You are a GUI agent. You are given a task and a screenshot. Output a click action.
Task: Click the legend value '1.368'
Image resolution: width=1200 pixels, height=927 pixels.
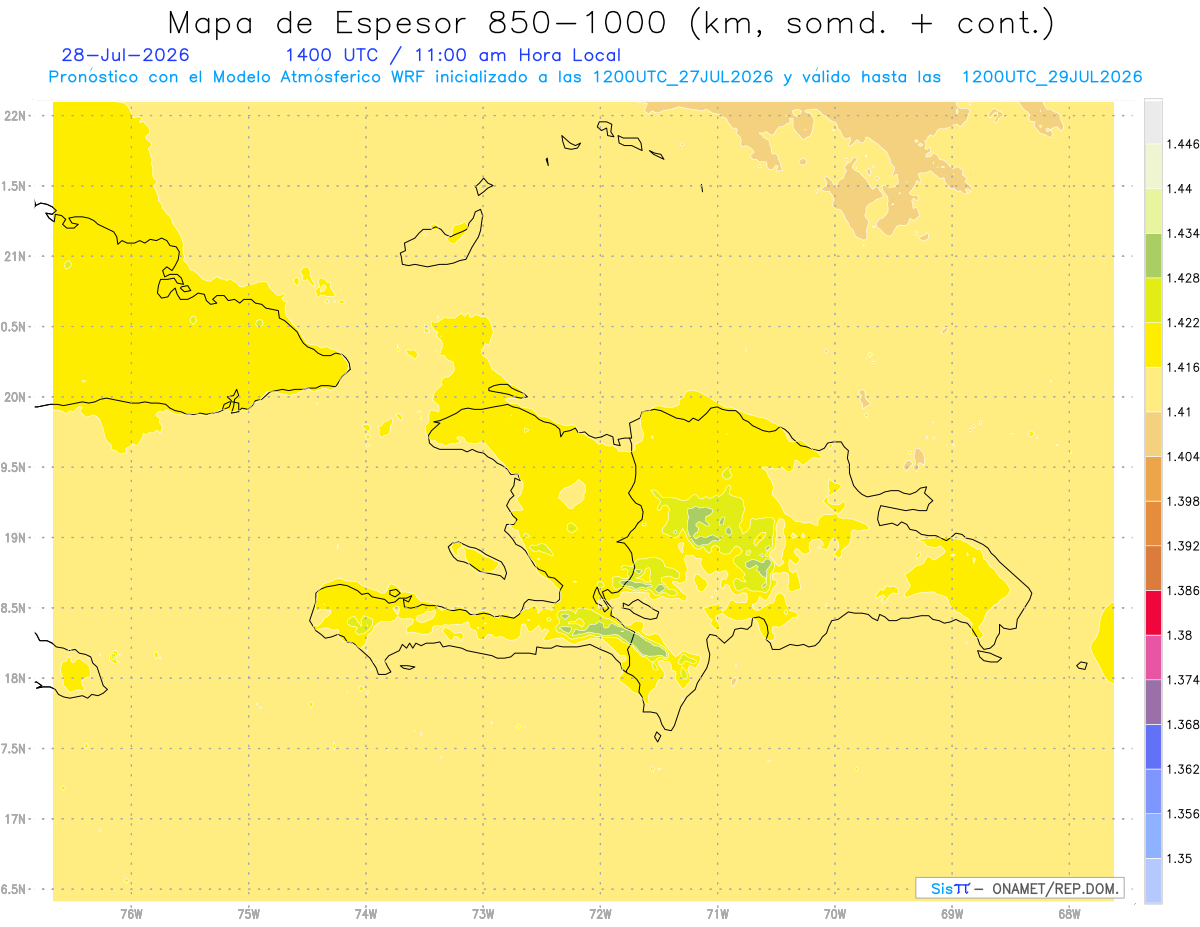coord(1183,724)
